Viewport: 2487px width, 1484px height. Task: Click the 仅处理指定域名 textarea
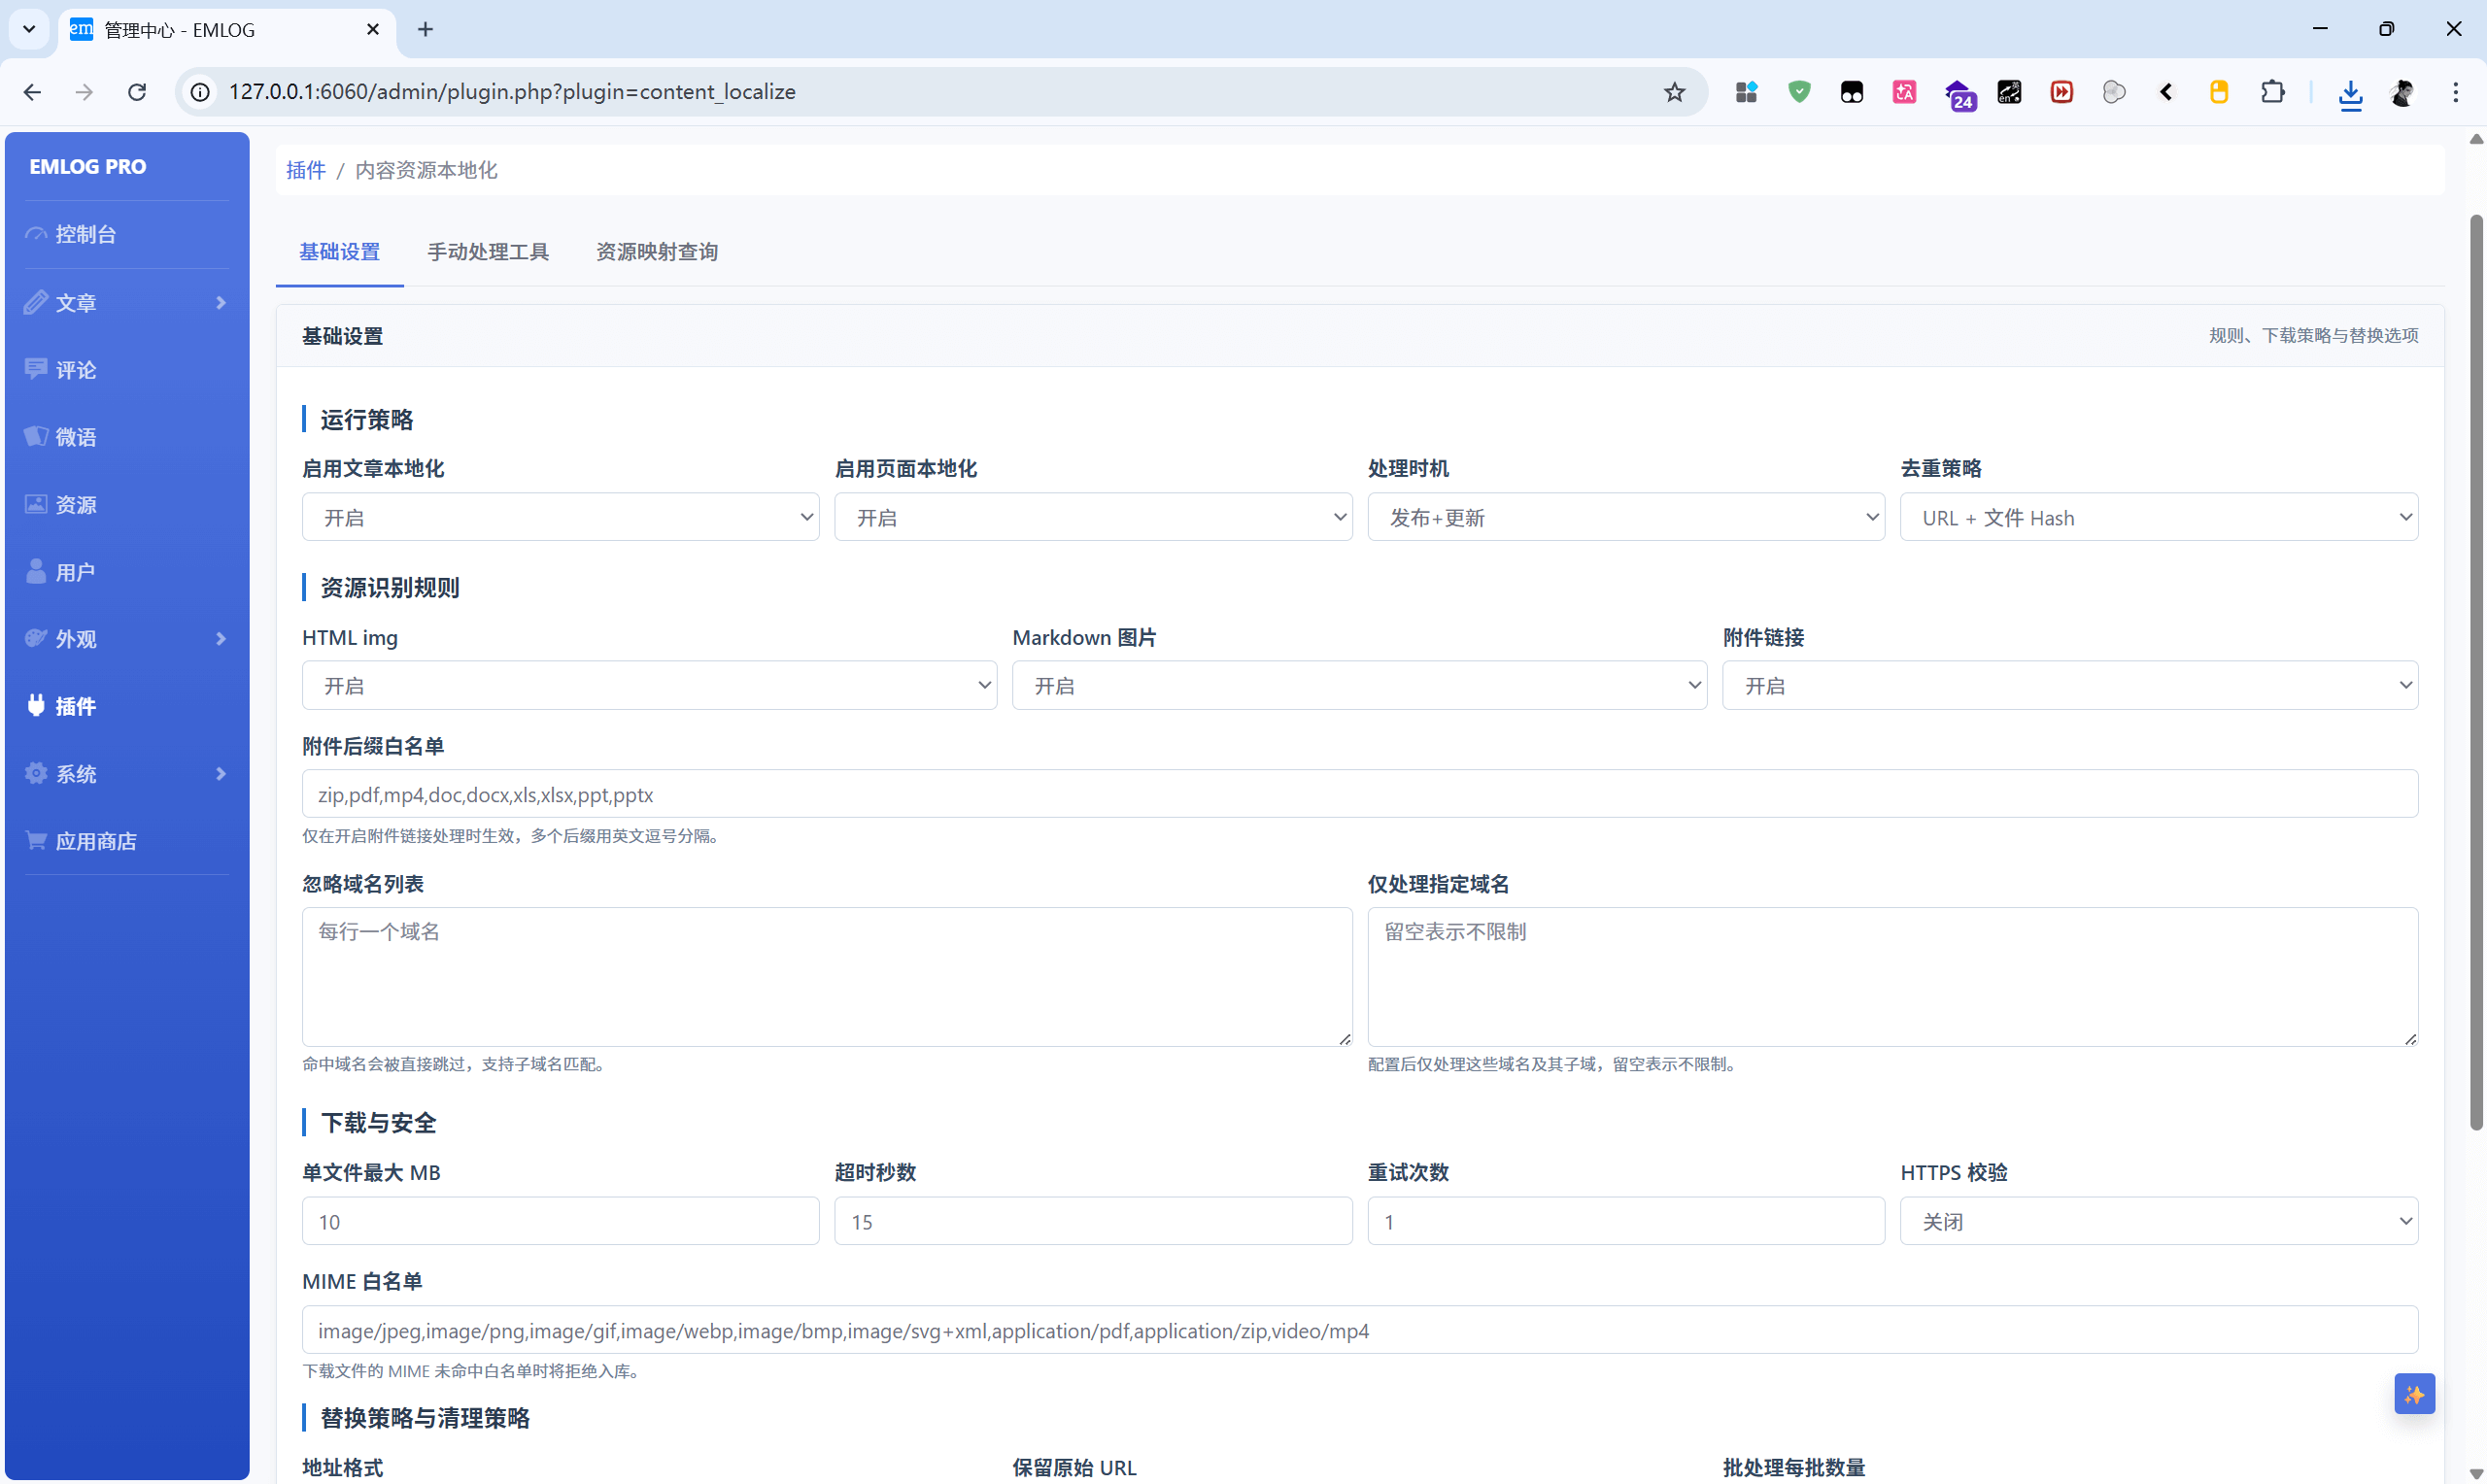click(1892, 976)
